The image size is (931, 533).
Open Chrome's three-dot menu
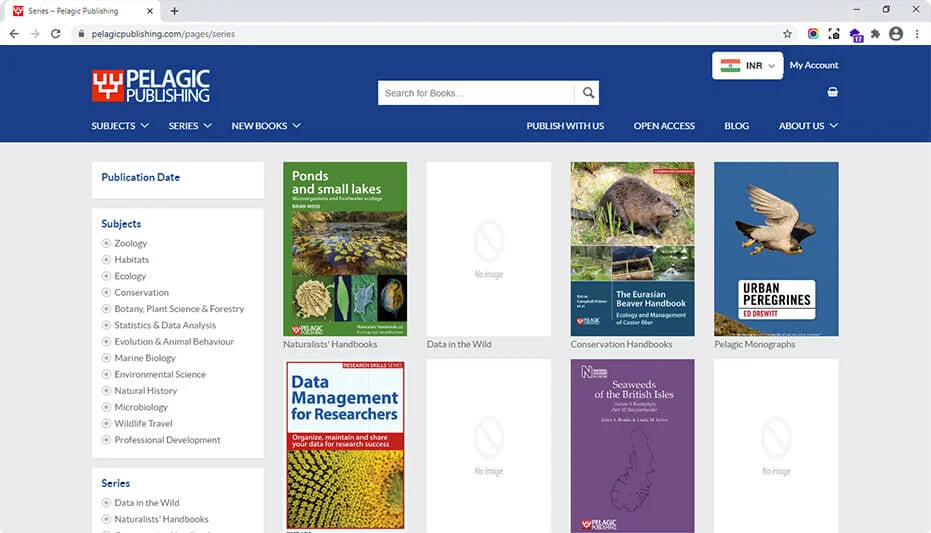click(x=916, y=34)
